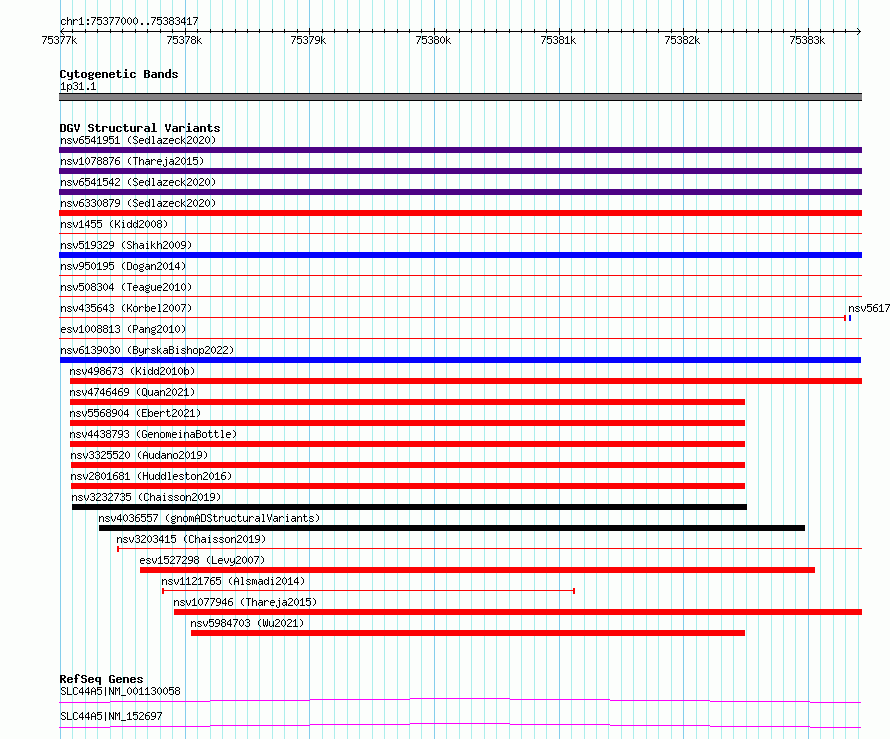Click the purple bar under nsv6541542
The width and height of the screenshot is (890, 739).
(460, 192)
